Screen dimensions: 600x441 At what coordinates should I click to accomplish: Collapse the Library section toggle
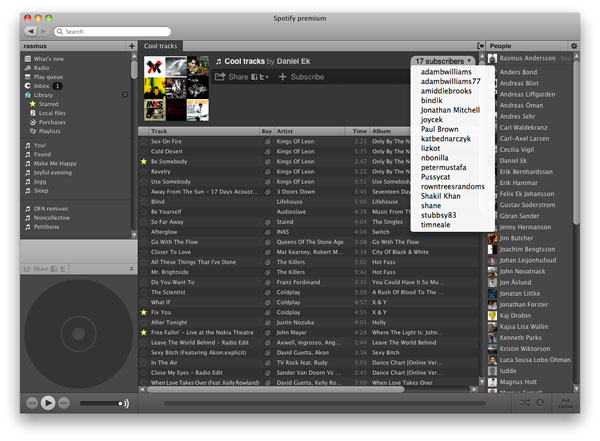[125, 95]
